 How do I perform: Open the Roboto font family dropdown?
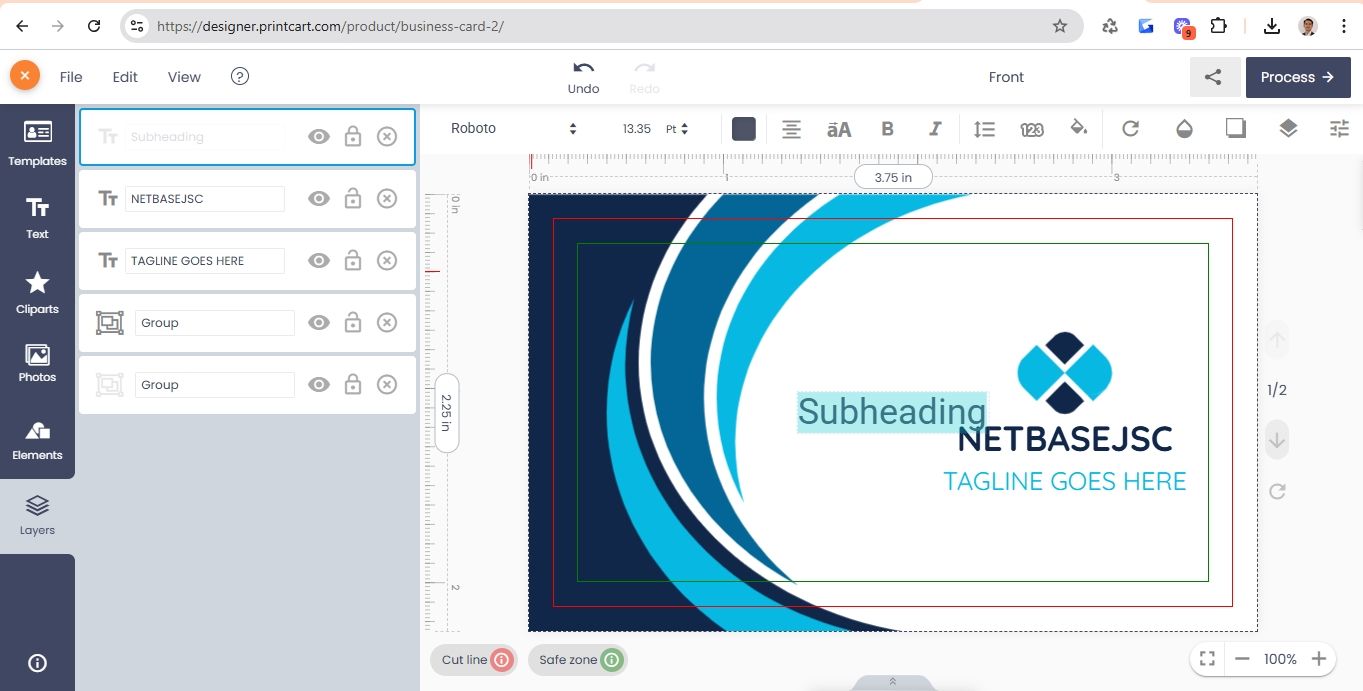click(513, 129)
